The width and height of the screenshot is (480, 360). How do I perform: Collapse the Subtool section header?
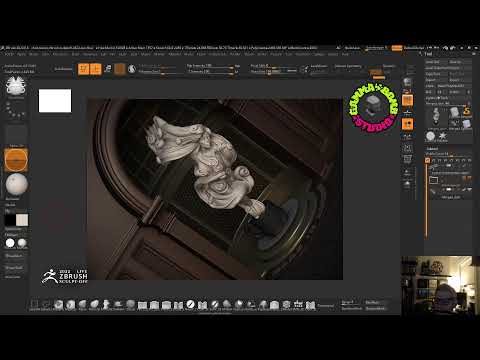(x=432, y=149)
